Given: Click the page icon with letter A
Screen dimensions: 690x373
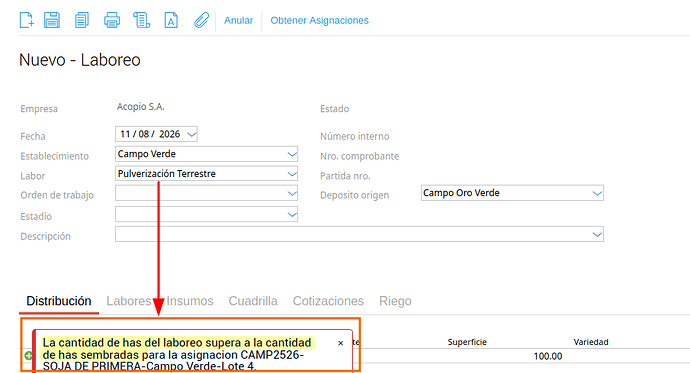Looking at the screenshot, I should (x=171, y=20).
